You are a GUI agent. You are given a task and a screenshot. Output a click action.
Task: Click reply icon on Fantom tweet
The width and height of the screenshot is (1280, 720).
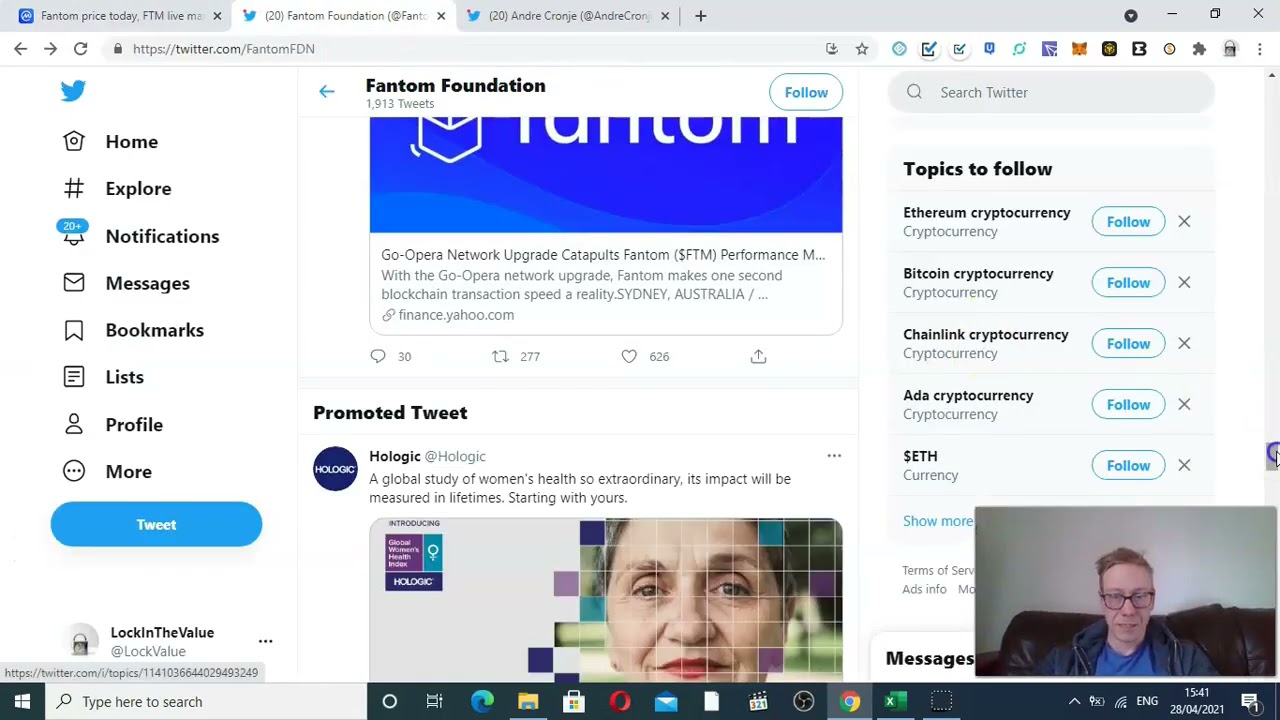click(x=378, y=356)
